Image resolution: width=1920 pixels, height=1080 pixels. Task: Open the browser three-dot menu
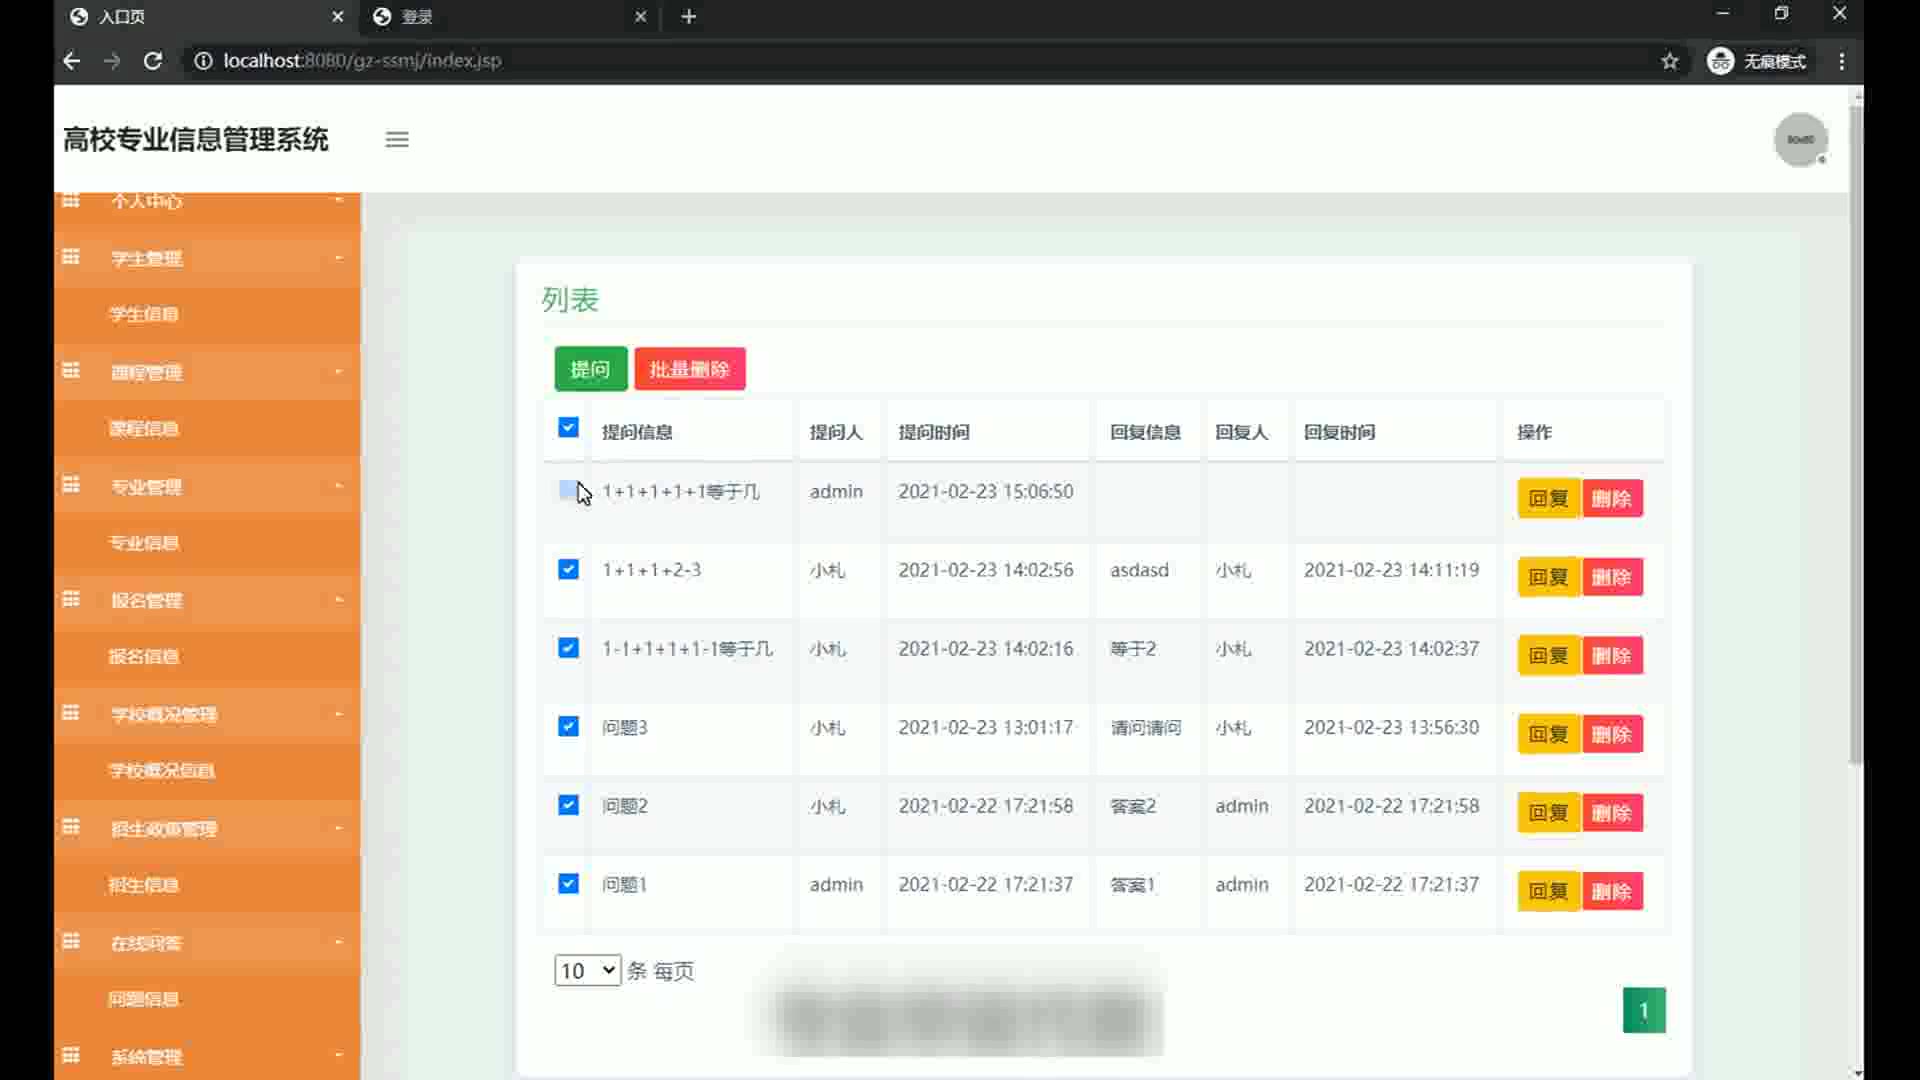click(x=1841, y=61)
